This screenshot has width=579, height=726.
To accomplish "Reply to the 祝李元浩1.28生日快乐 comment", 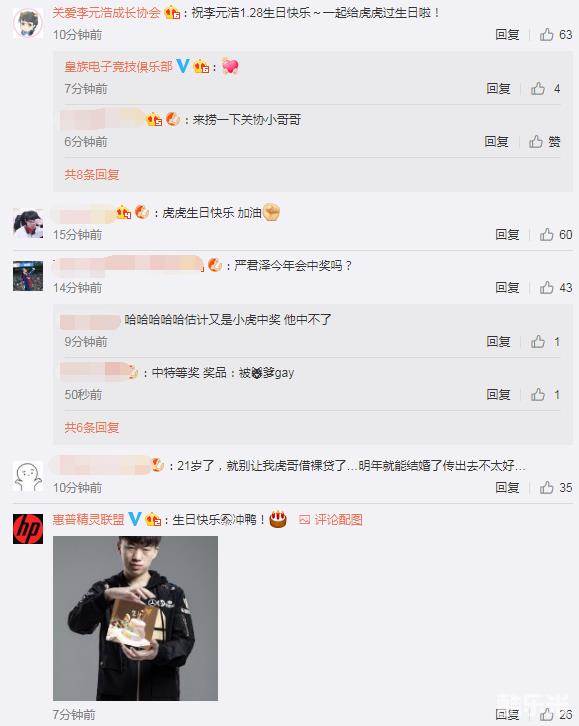I will 507,35.
